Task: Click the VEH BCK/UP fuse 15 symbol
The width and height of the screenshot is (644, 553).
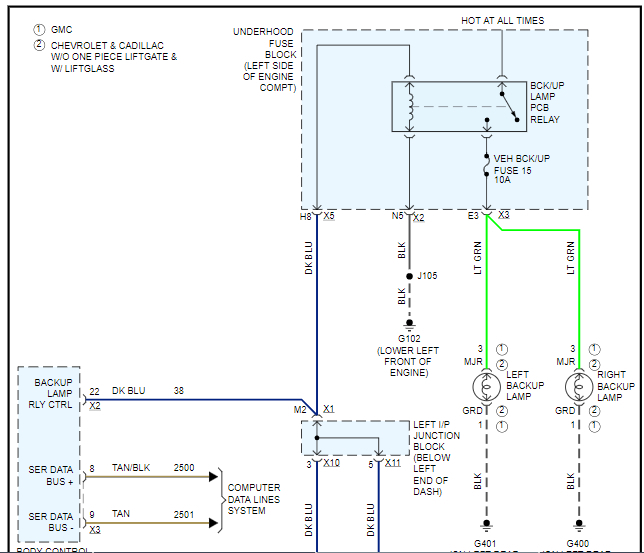Action: coord(486,166)
